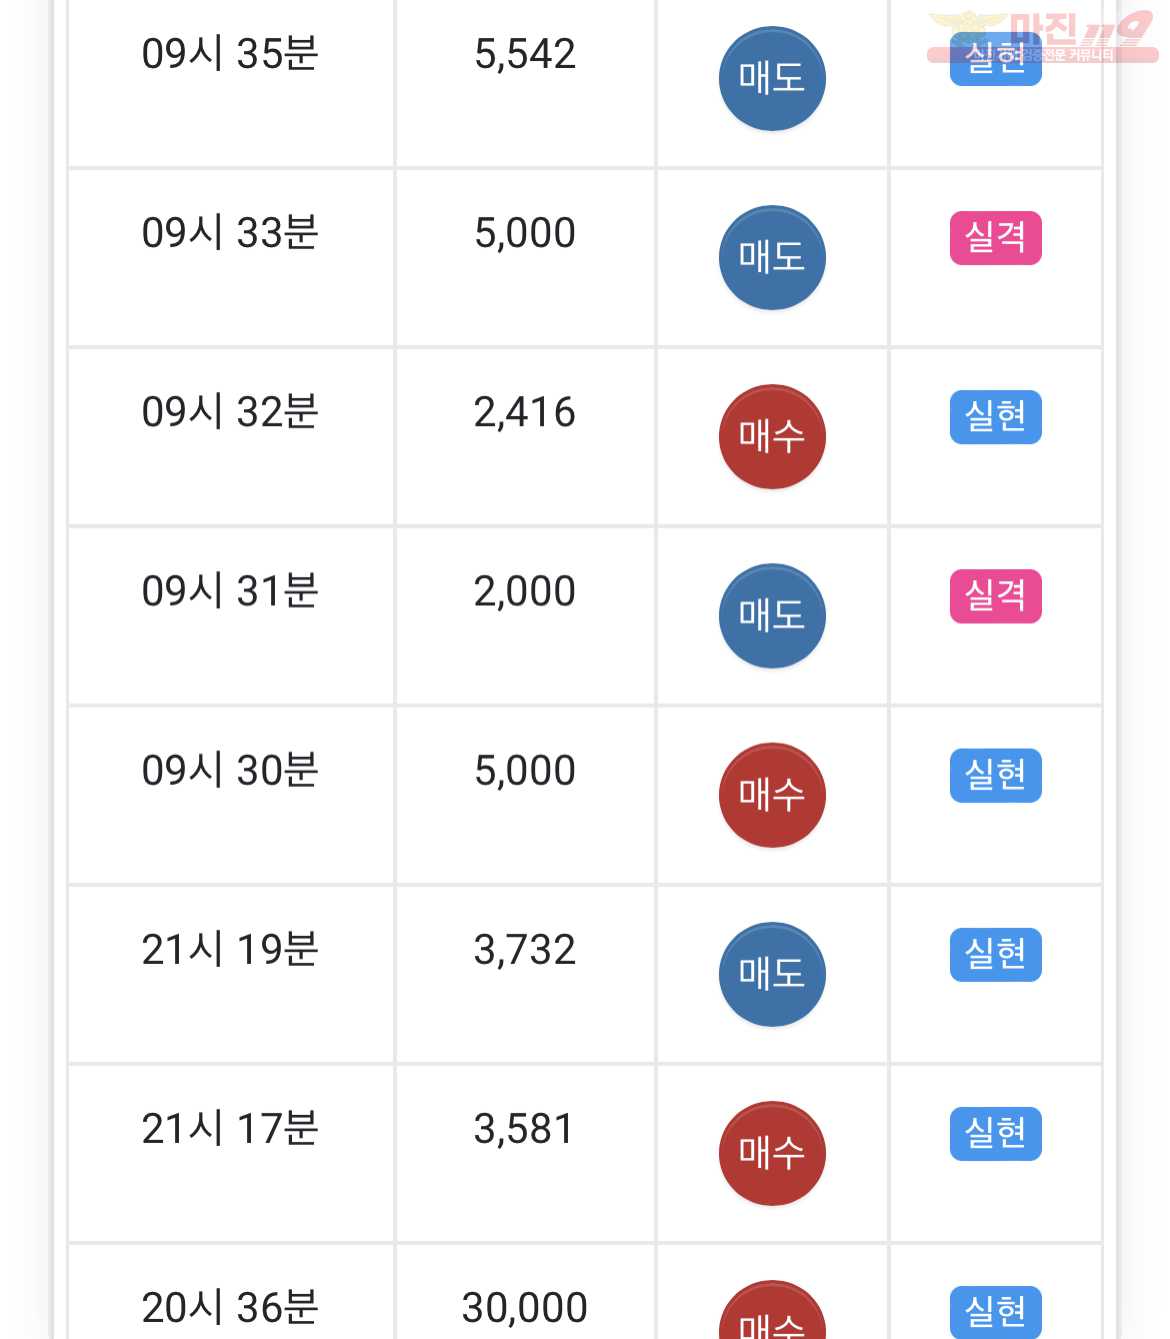The width and height of the screenshot is (1170, 1339).
Task: Open the watermark logo at top right
Action: (1042, 38)
